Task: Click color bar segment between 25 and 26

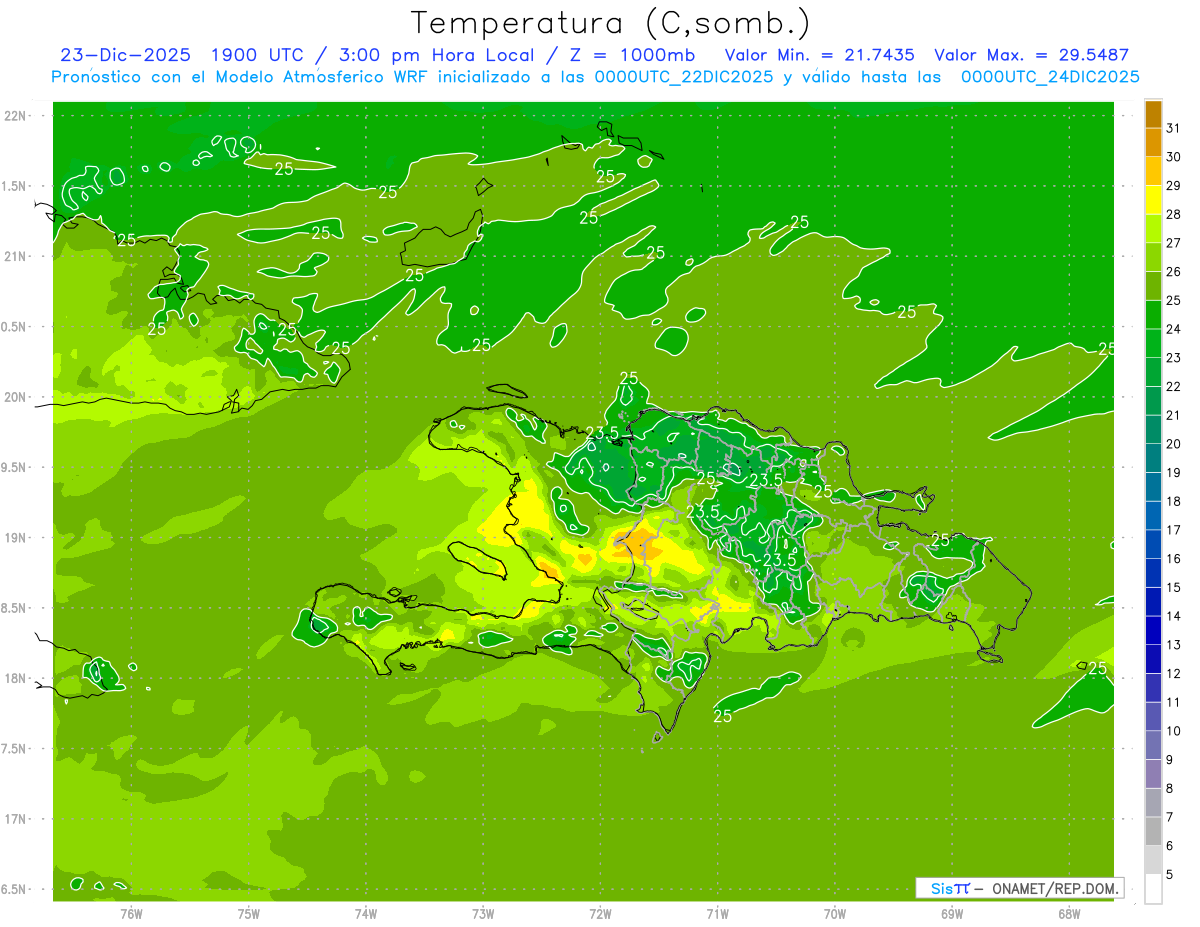Action: point(1153,286)
